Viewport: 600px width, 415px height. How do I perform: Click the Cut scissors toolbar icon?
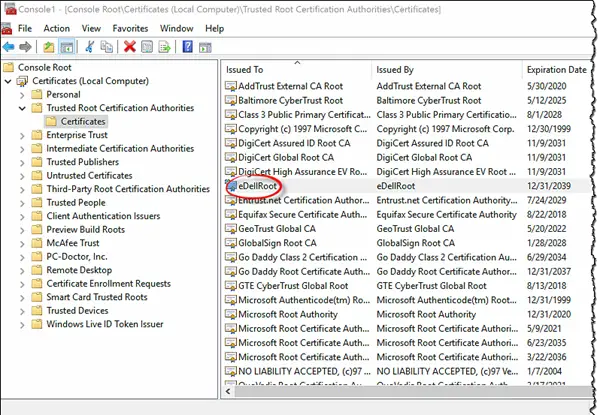pos(90,47)
